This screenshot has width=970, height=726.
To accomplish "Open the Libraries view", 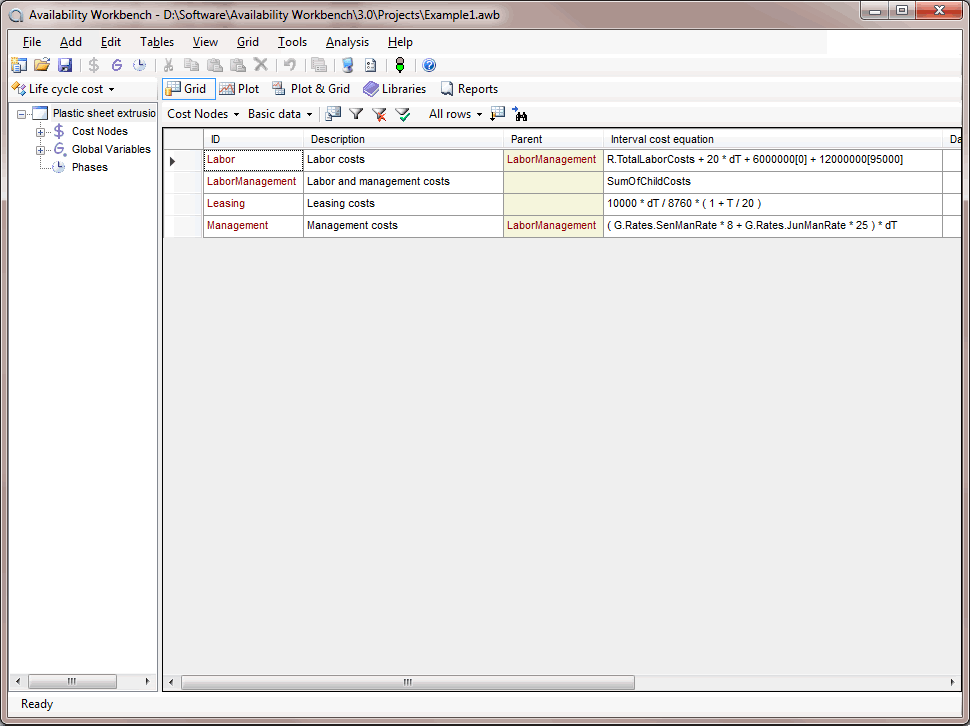I will (394, 88).
